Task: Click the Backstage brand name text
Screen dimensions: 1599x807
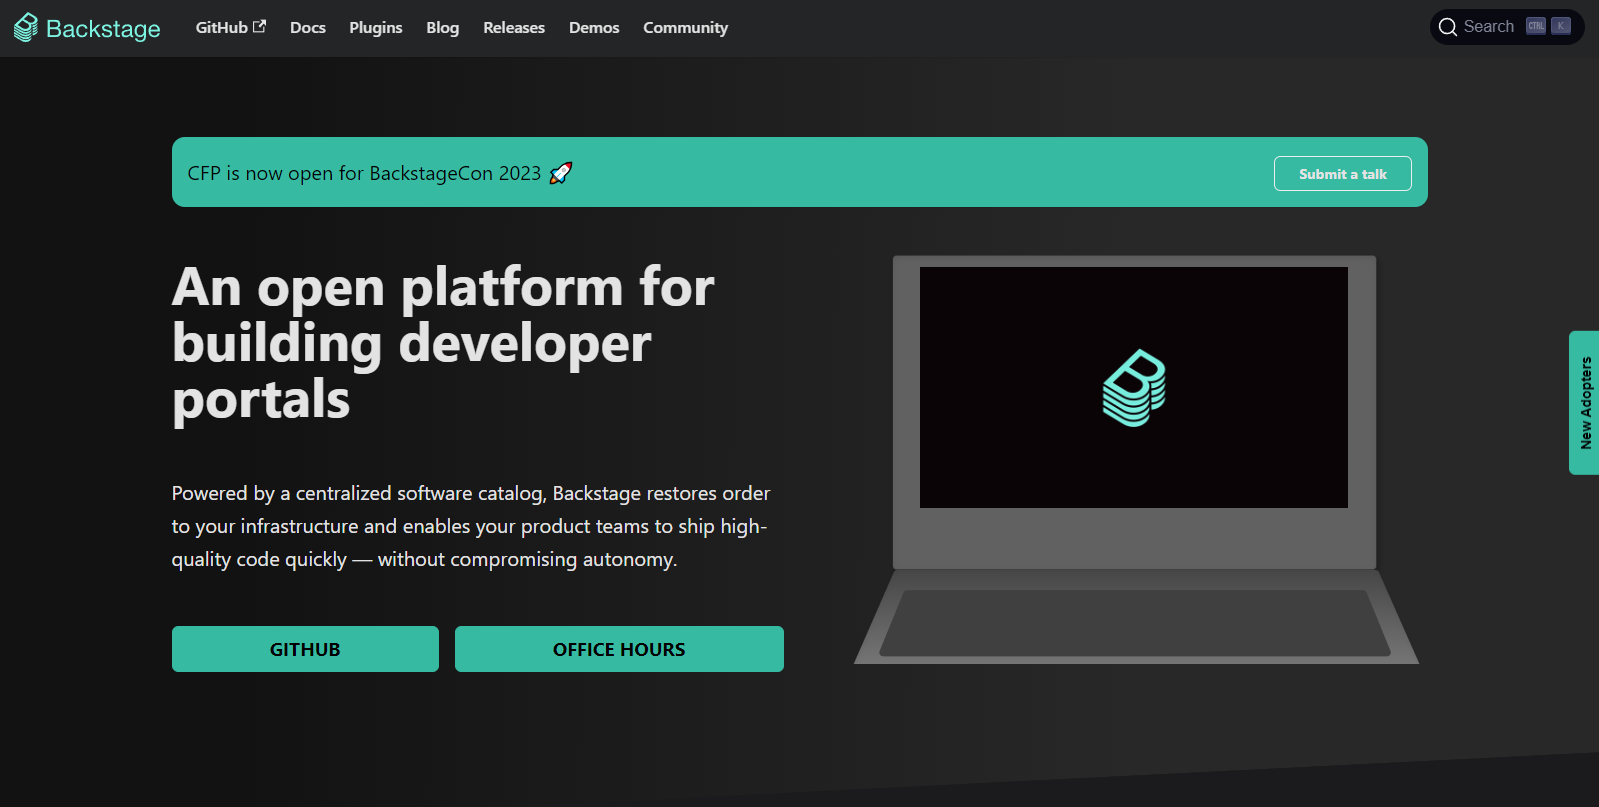Action: 103,29
